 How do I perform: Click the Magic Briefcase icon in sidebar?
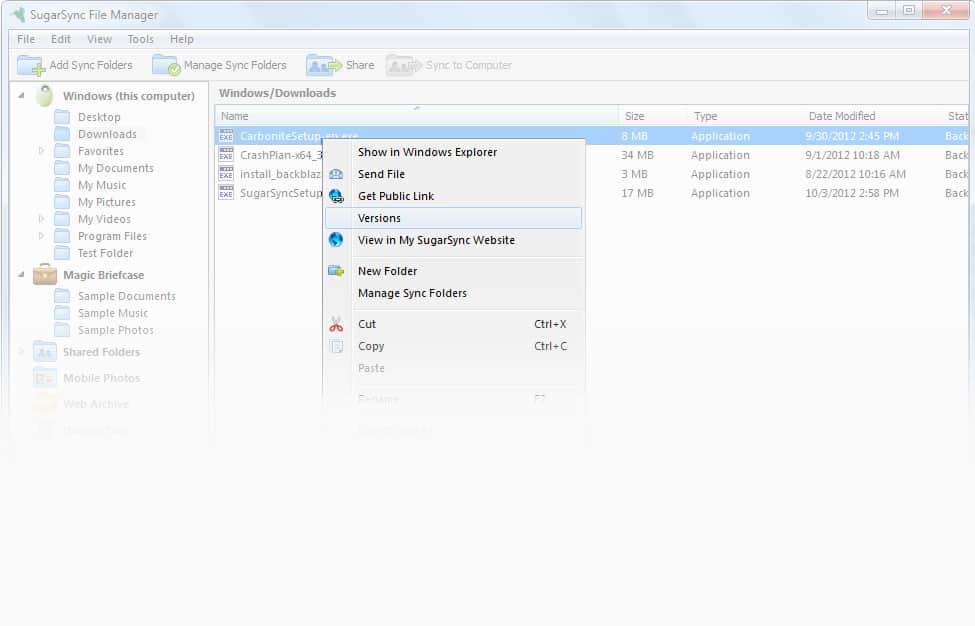45,275
